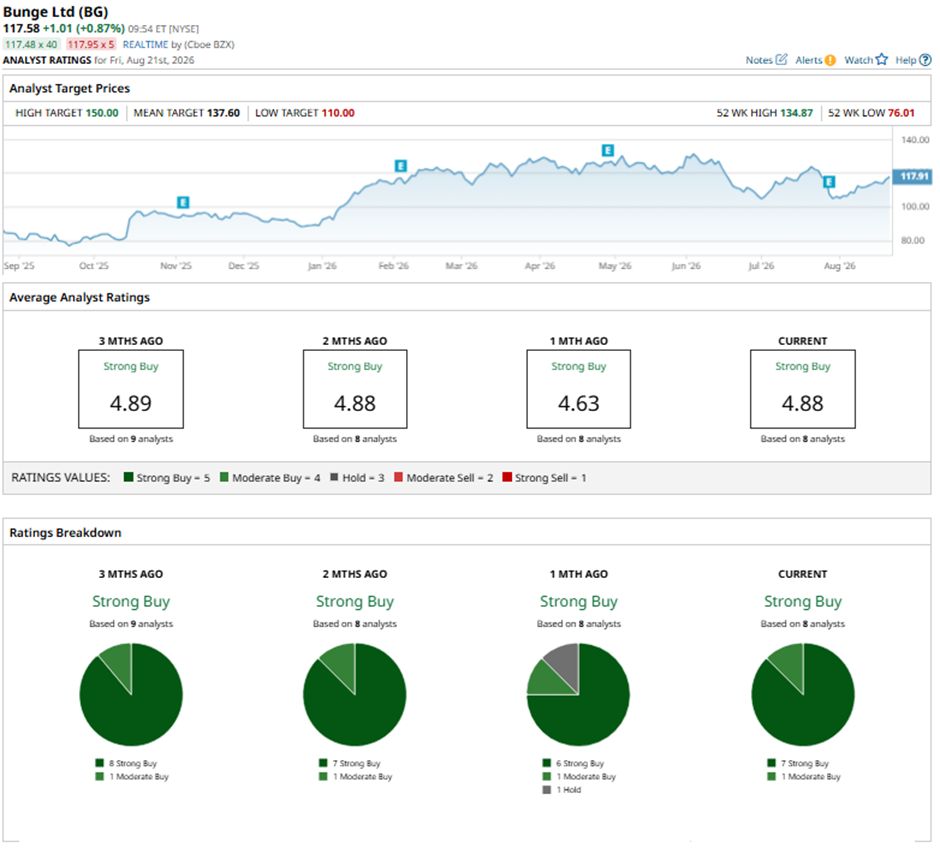Viewport: 940px width, 848px height.
Task: Click the 117.91 current price label on chart
Action: point(913,176)
